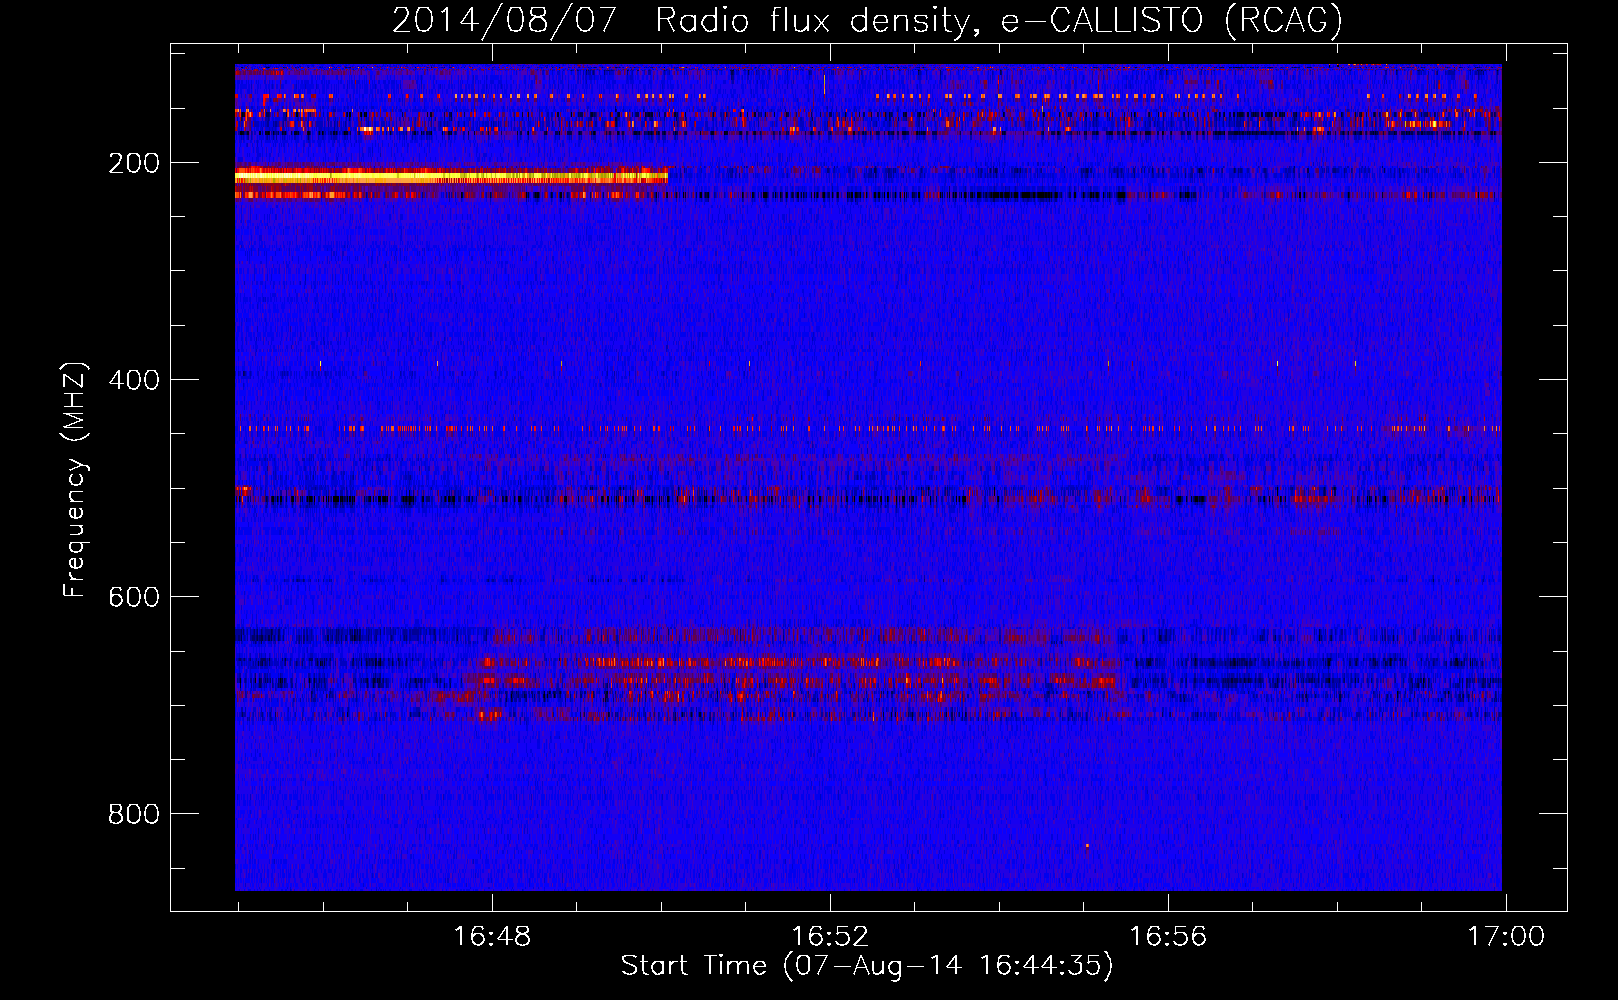Click the 16:52 time tick label
Image resolution: width=1618 pixels, height=1000 pixels.
(830, 937)
